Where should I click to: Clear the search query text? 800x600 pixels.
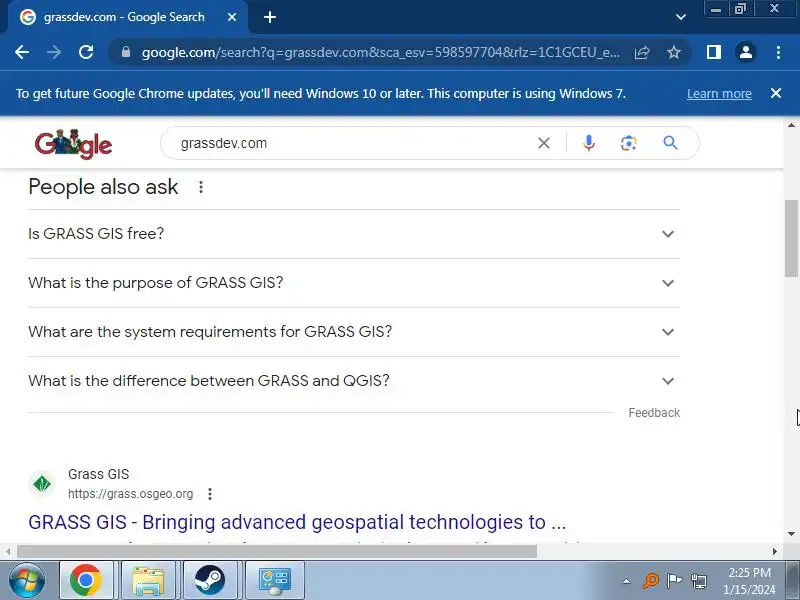tap(544, 143)
